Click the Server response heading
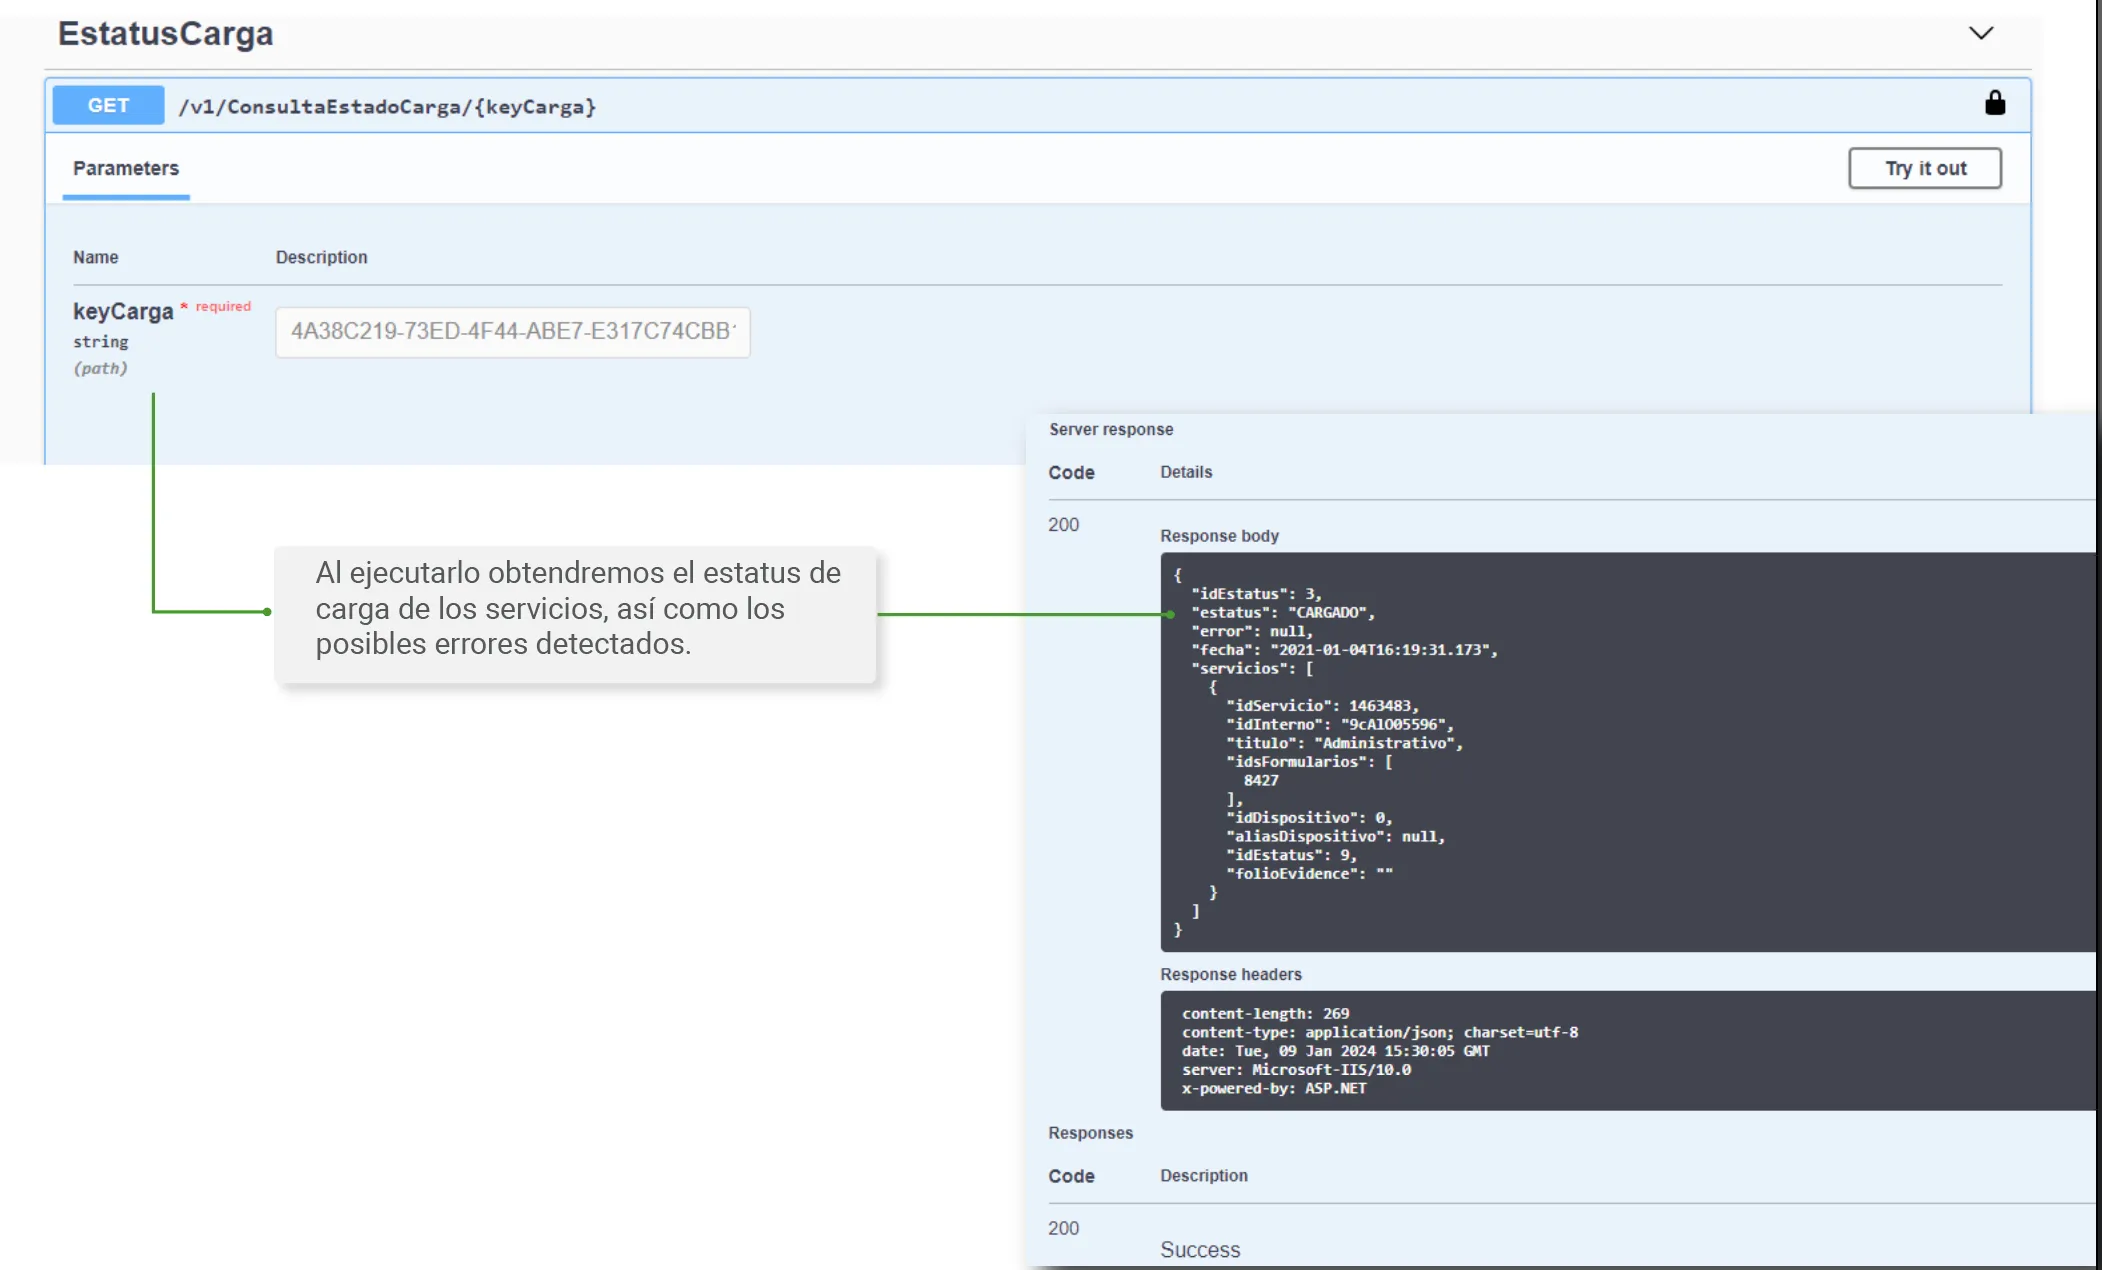The height and width of the screenshot is (1270, 2102). coord(1111,429)
